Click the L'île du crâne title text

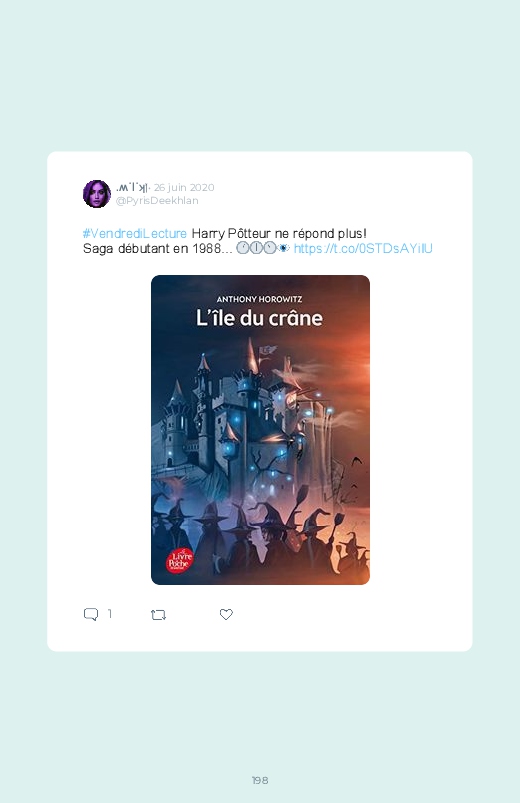pos(259,319)
